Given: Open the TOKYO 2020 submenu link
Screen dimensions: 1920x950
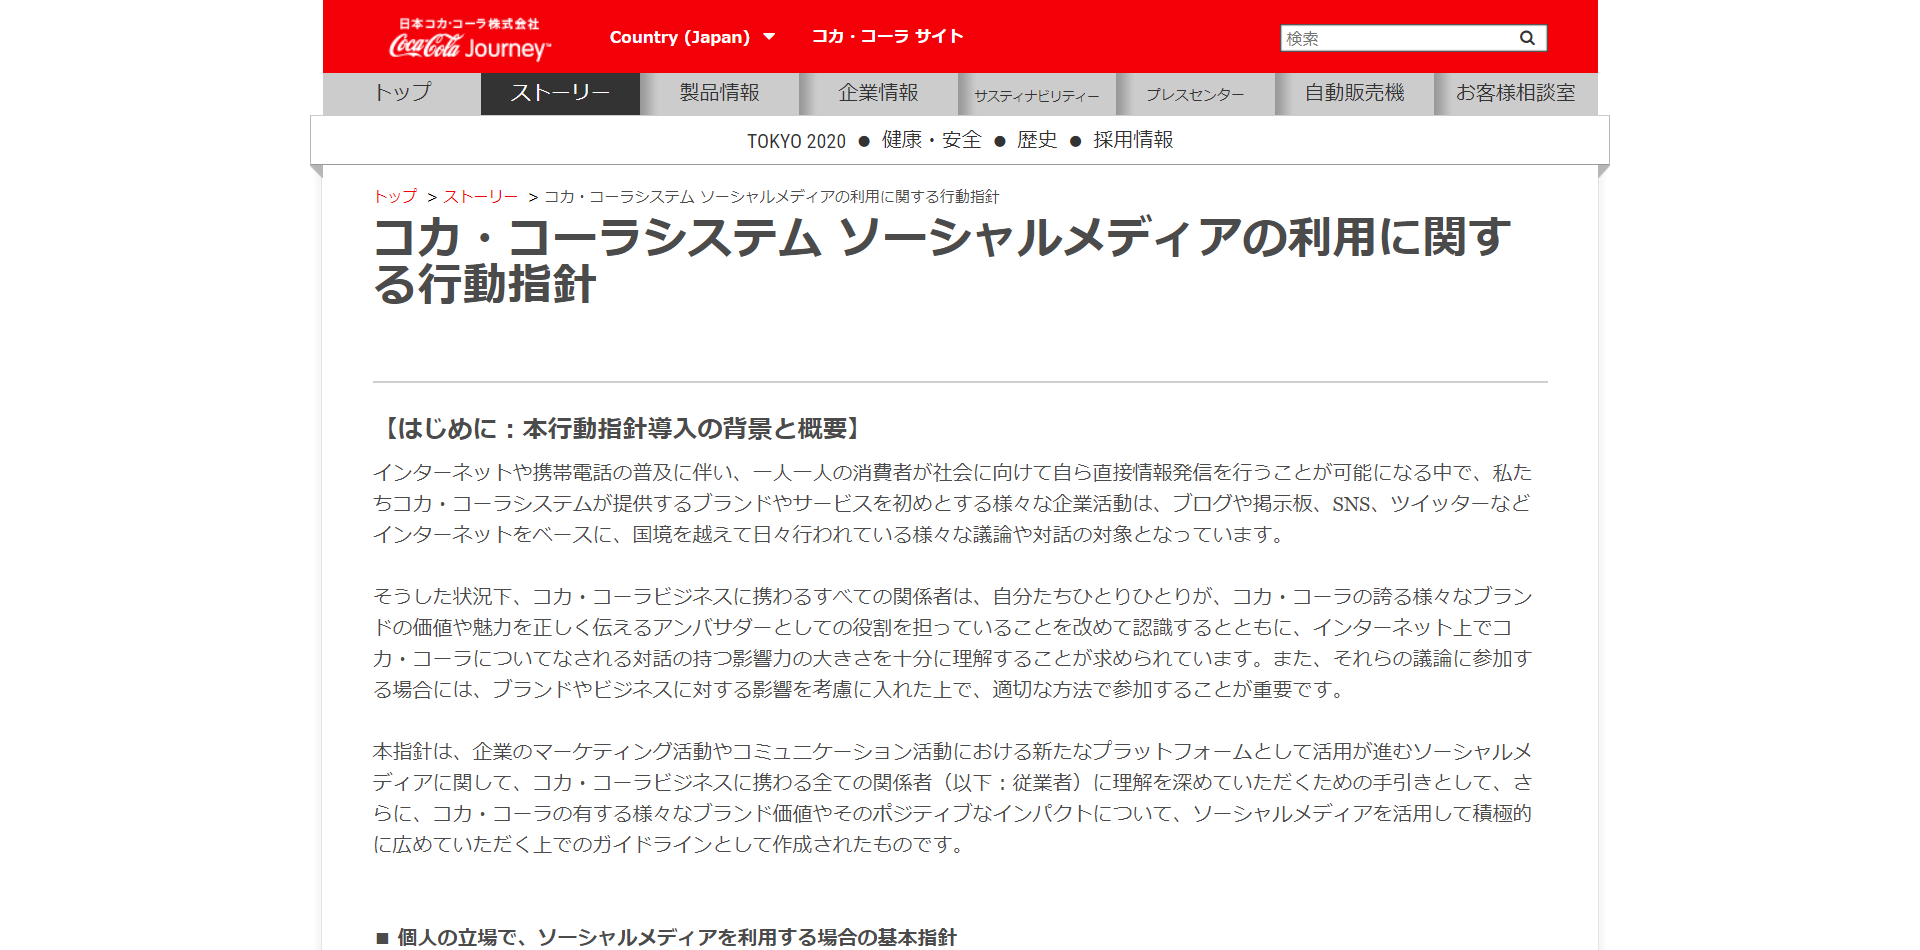Looking at the screenshot, I should point(796,141).
